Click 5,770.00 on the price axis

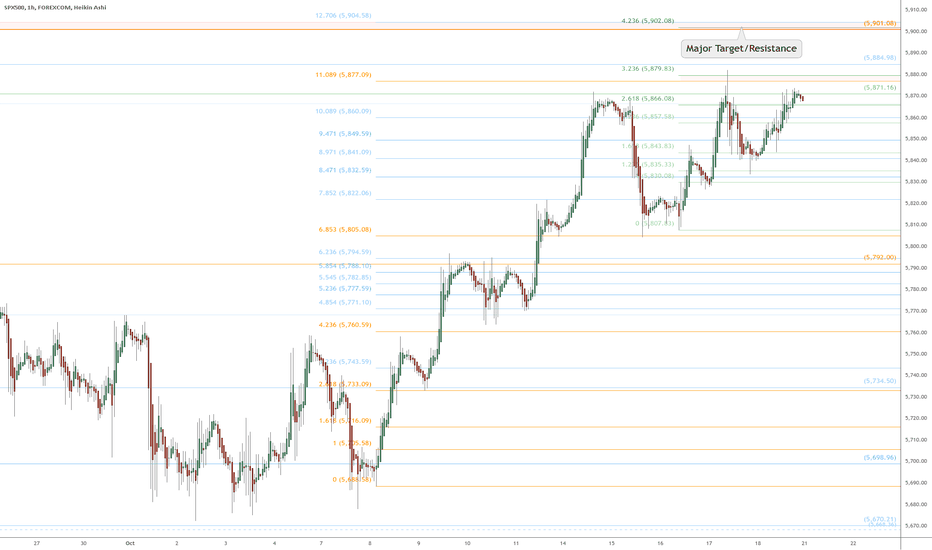click(x=916, y=311)
